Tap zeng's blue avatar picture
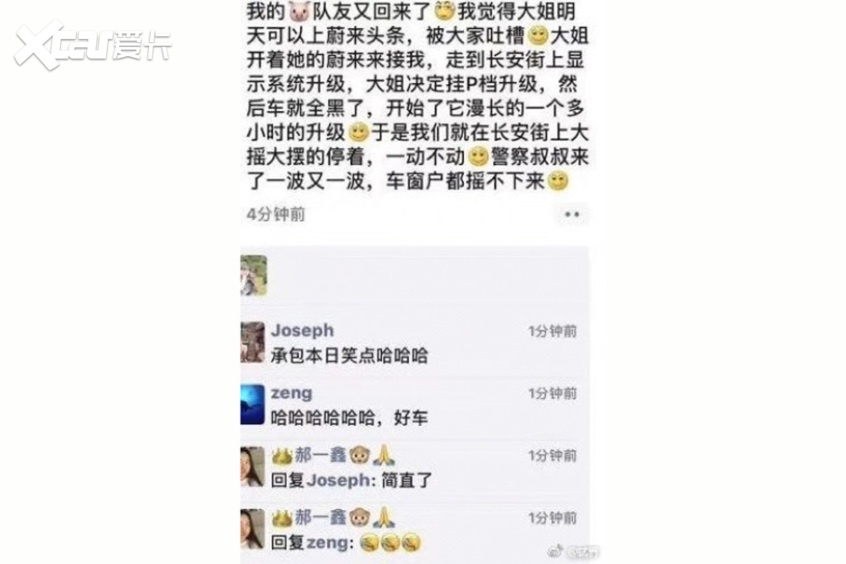 [253, 404]
